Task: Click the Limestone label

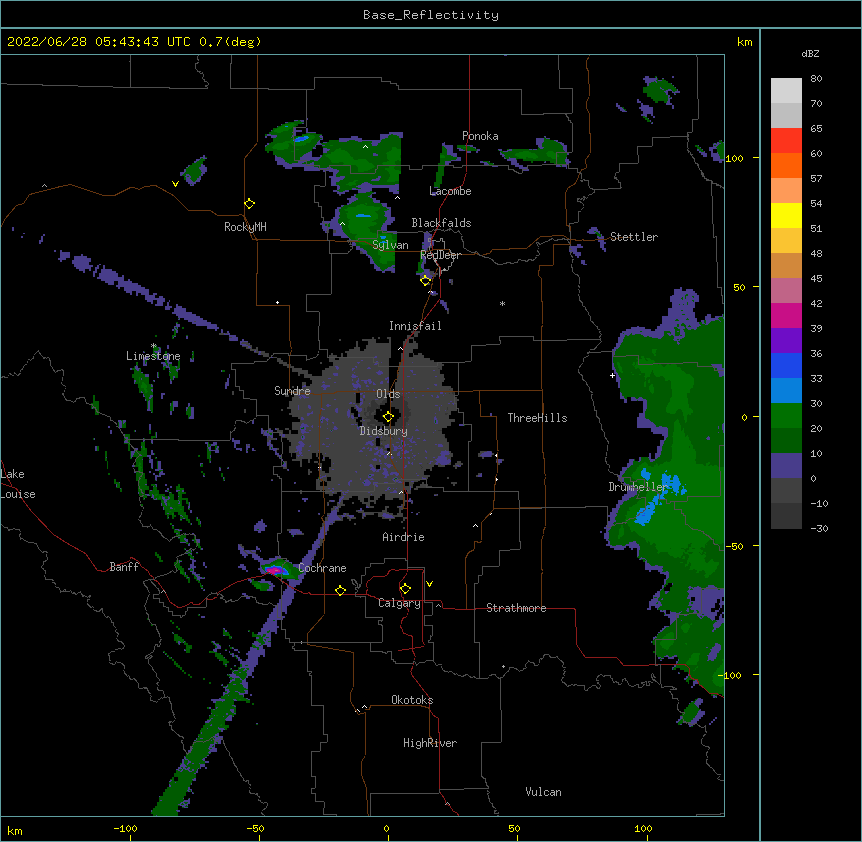Action: tap(153, 356)
